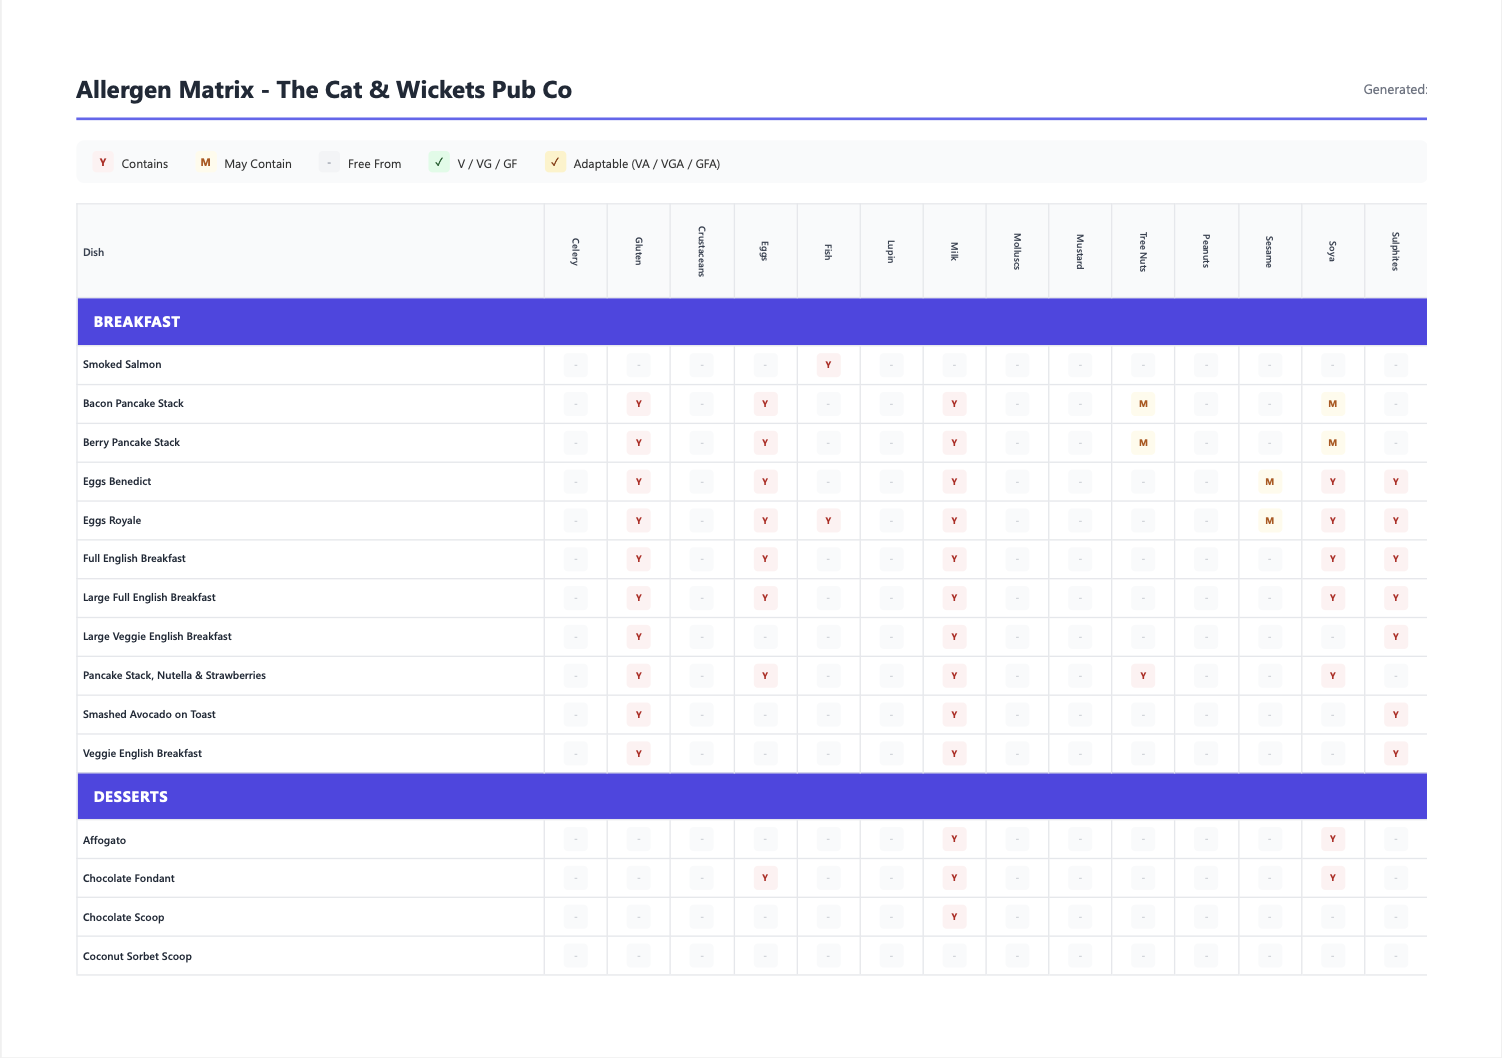The width and height of the screenshot is (1502, 1058).
Task: Click the Lupin column header
Action: pos(891,252)
